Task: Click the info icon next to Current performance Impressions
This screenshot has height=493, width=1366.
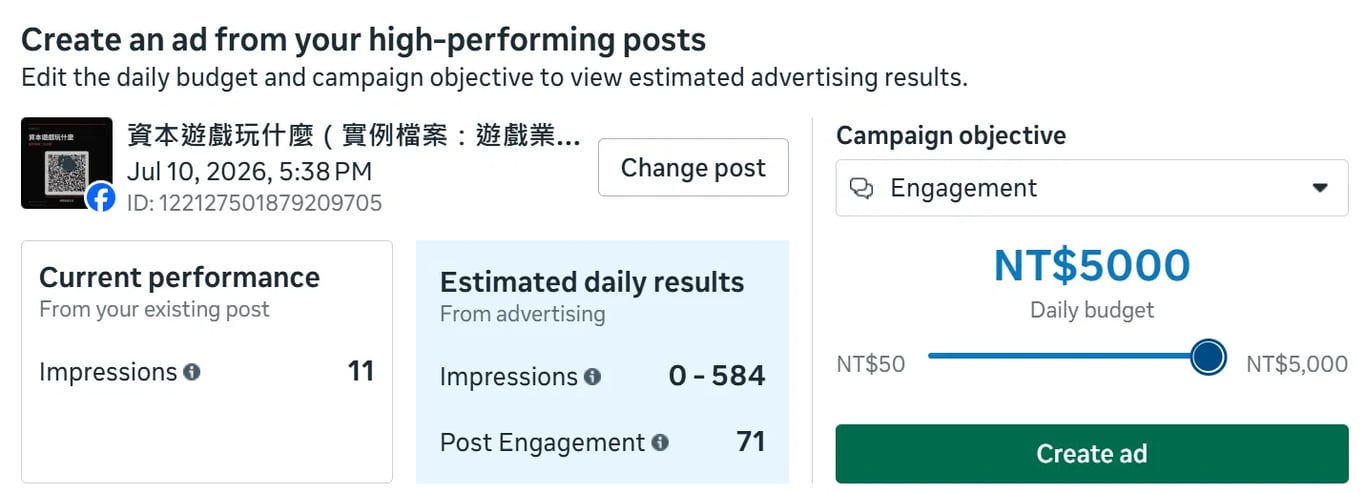Action: [x=192, y=372]
